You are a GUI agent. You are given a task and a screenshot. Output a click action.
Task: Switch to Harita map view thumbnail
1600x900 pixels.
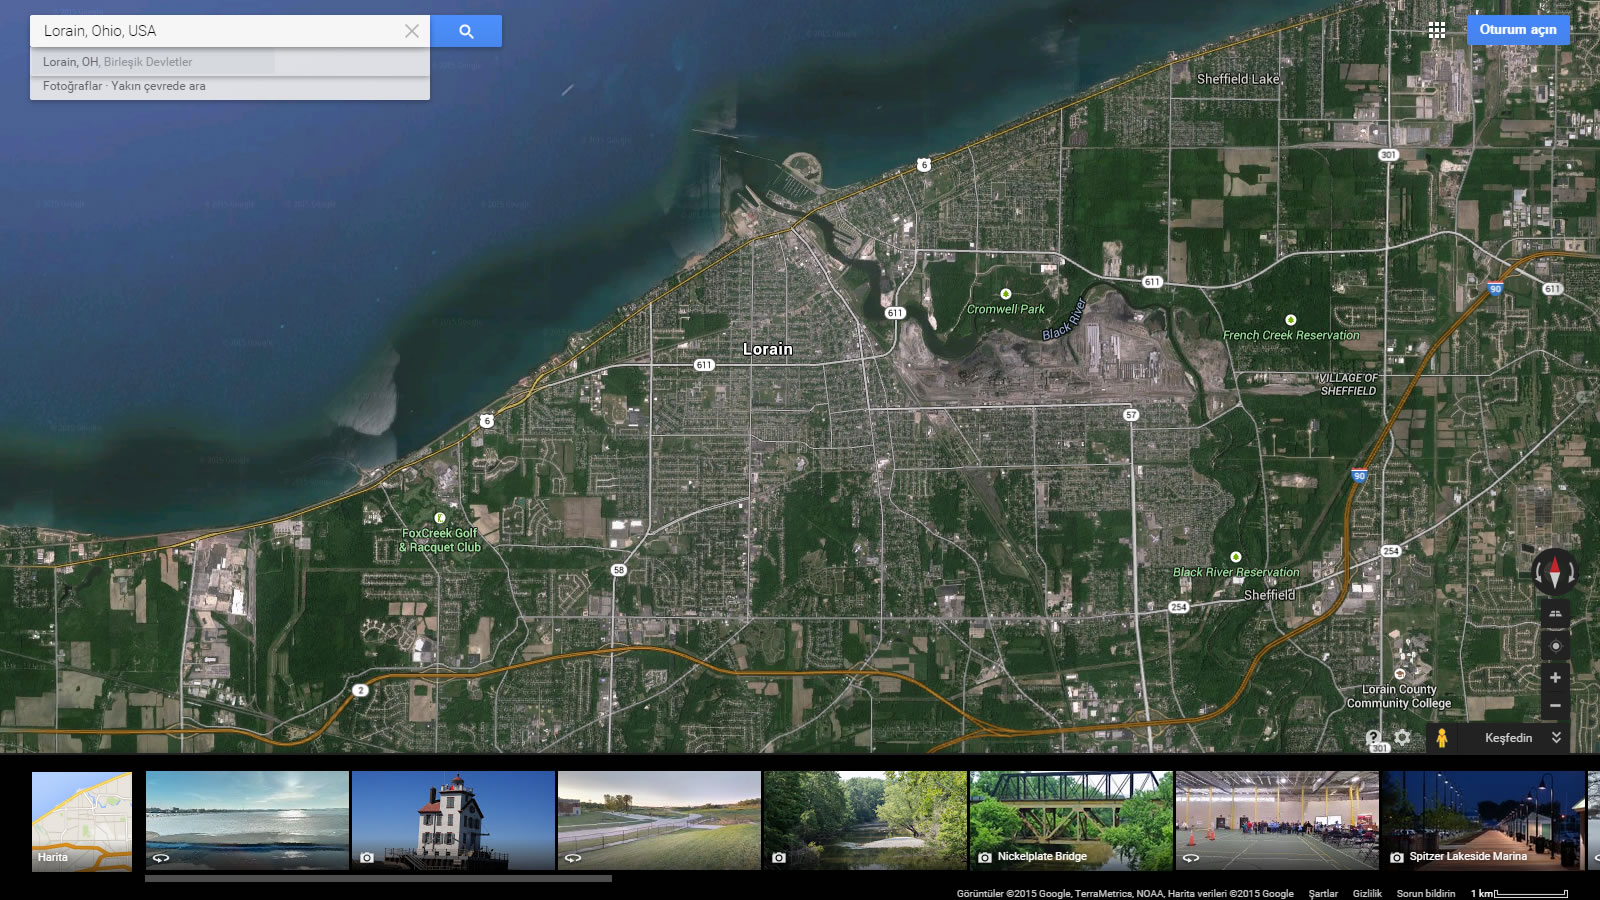82,821
